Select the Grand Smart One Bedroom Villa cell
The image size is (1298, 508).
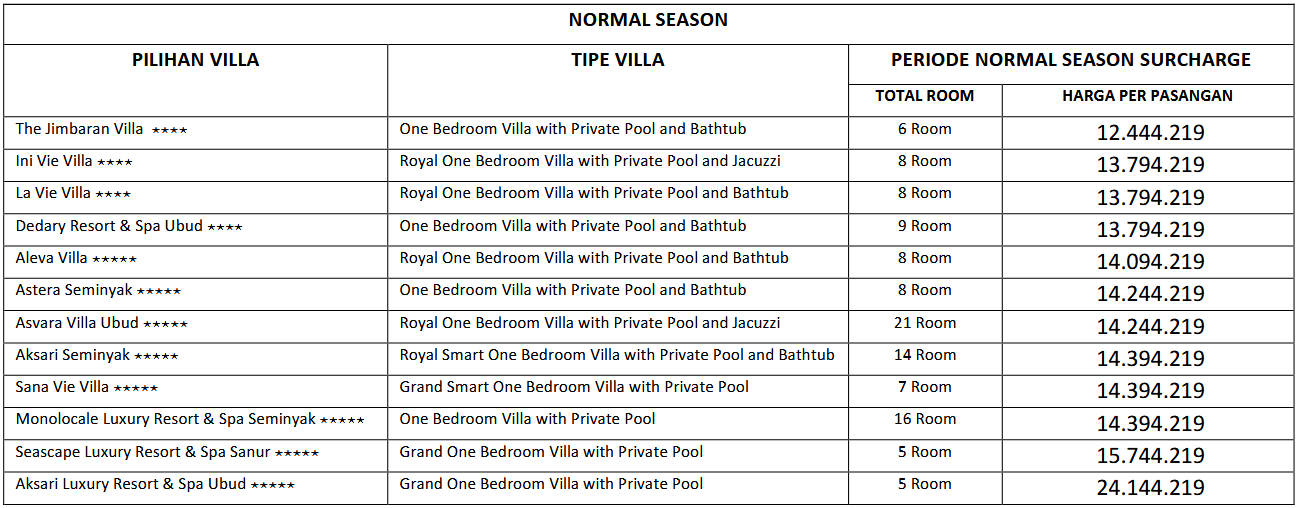point(574,387)
